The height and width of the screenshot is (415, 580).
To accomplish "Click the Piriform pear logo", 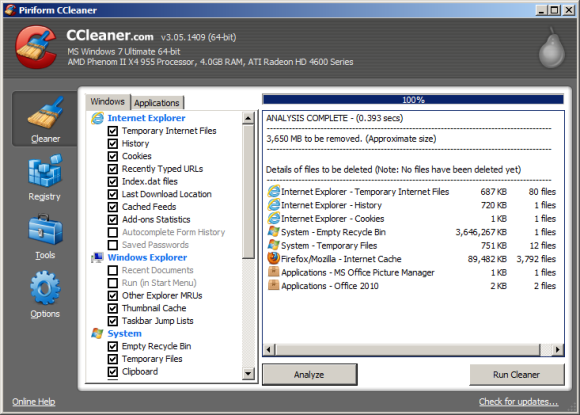I will pyautogui.click(x=552, y=48).
